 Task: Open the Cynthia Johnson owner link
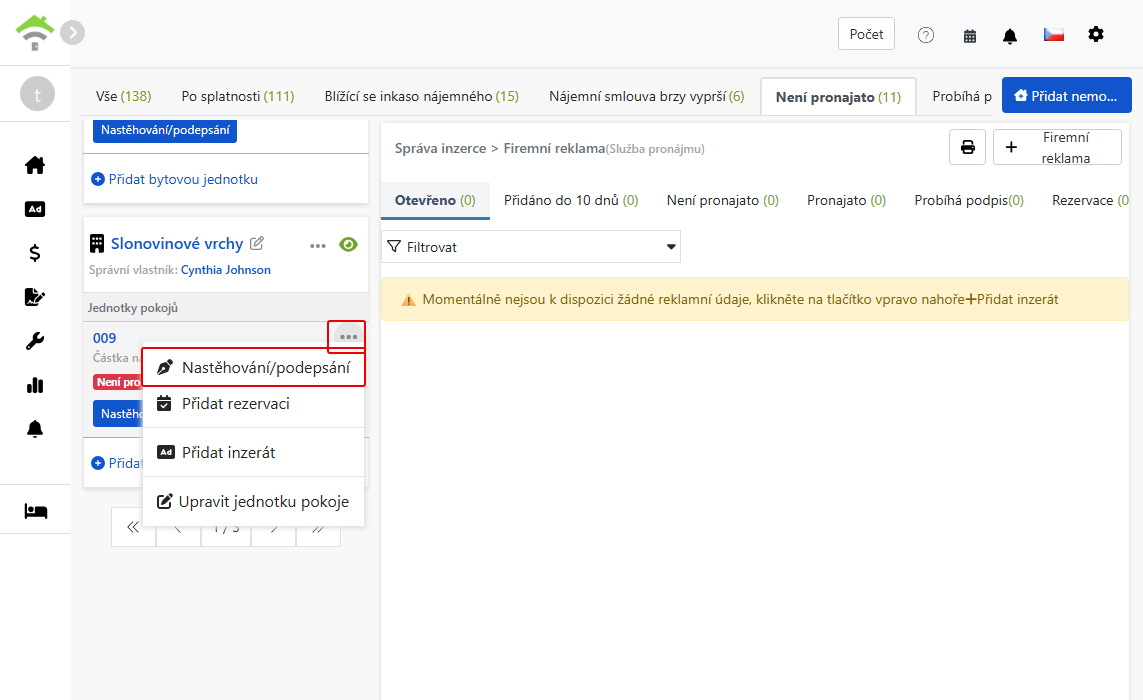click(225, 270)
